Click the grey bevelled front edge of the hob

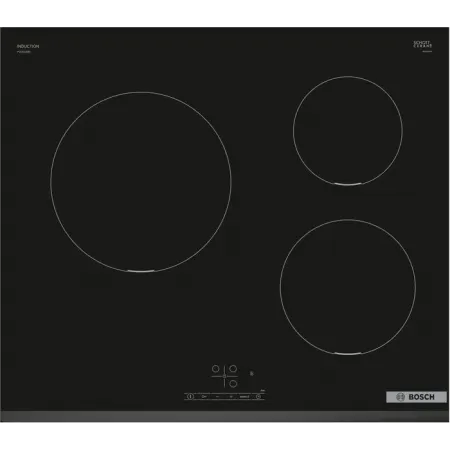coord(225,416)
